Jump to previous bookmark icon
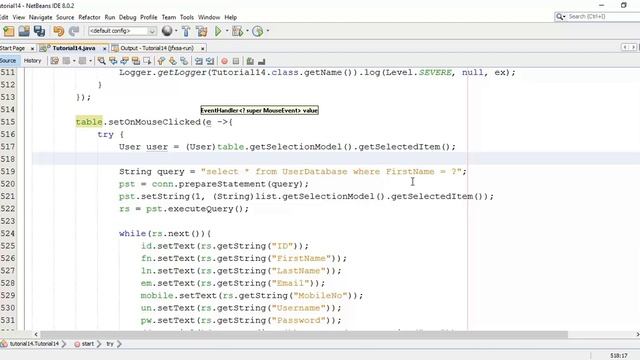 pyautogui.click(x=161, y=61)
